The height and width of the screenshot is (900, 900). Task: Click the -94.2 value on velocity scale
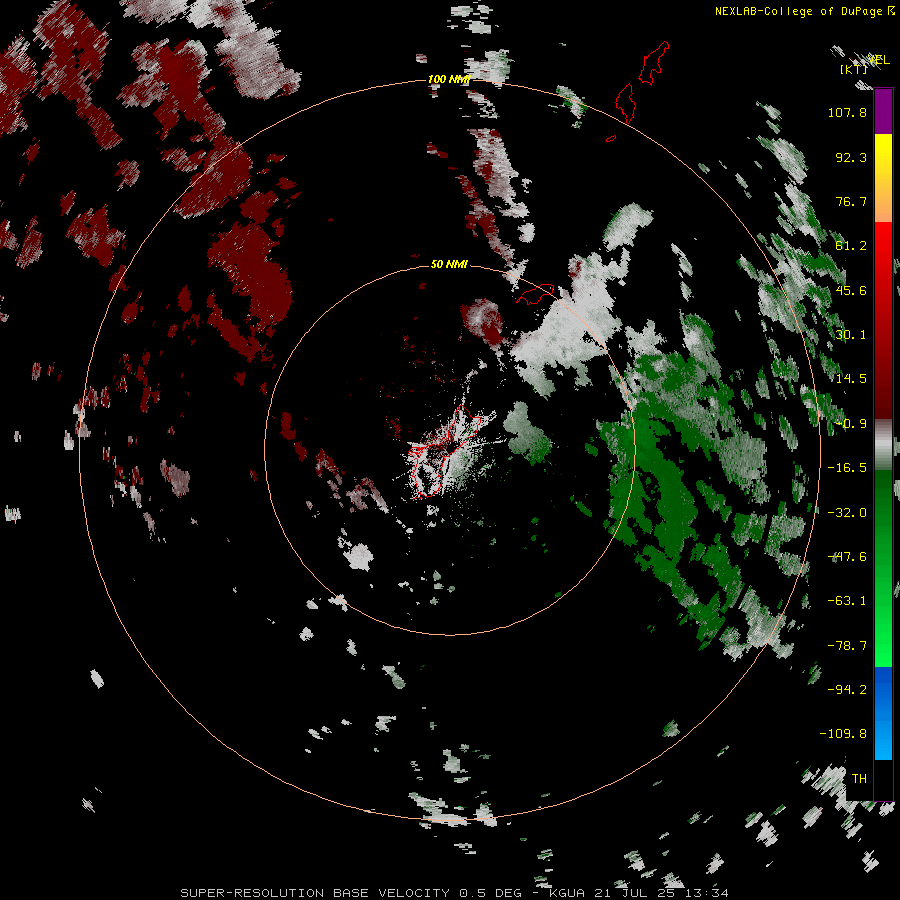tap(847, 690)
